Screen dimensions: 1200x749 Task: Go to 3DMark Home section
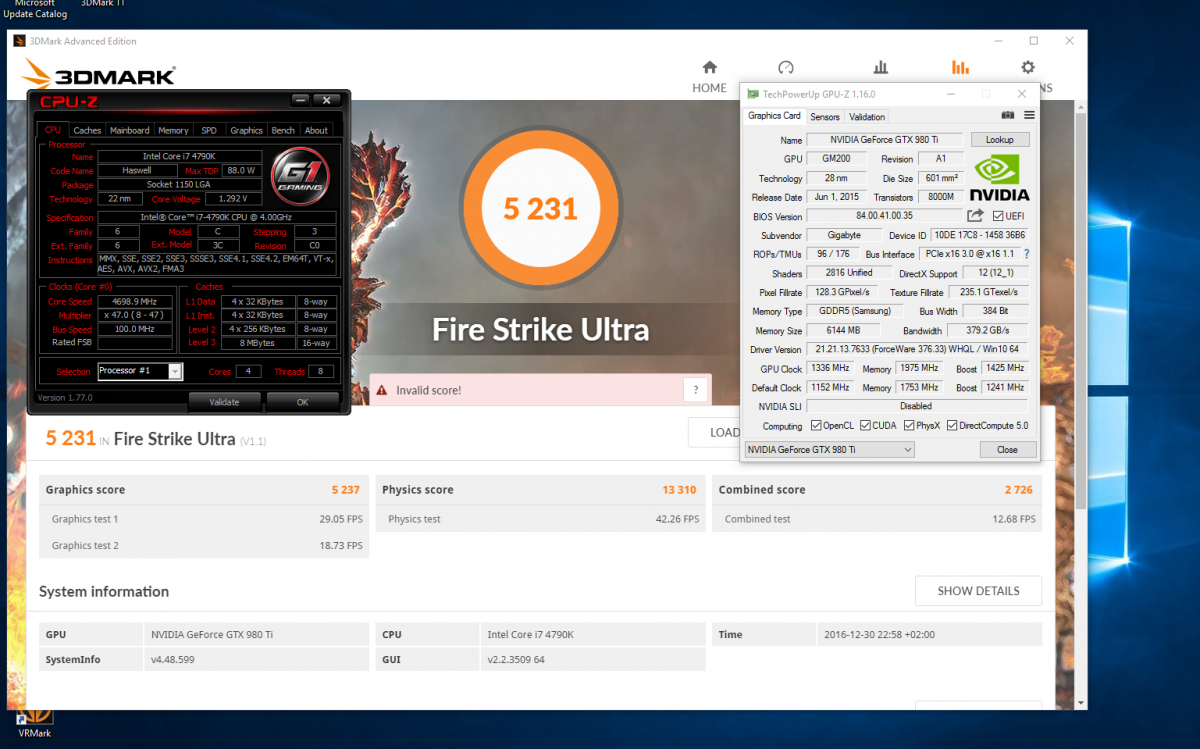pos(709,76)
